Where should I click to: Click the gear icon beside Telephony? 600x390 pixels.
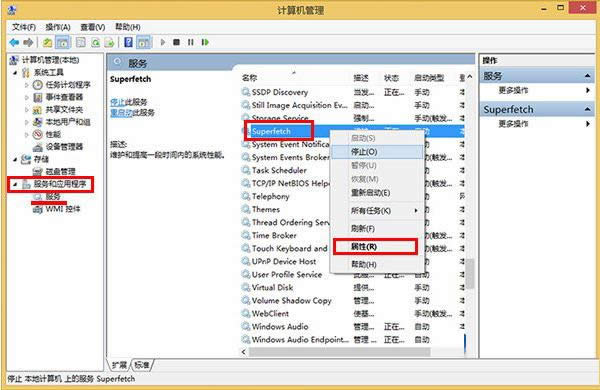[x=246, y=196]
